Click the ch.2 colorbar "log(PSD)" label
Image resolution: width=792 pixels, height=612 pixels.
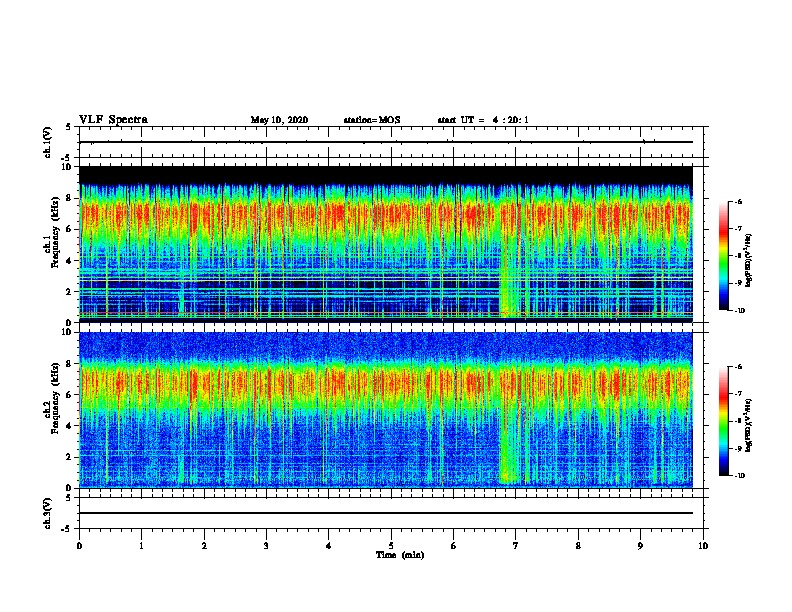point(748,425)
